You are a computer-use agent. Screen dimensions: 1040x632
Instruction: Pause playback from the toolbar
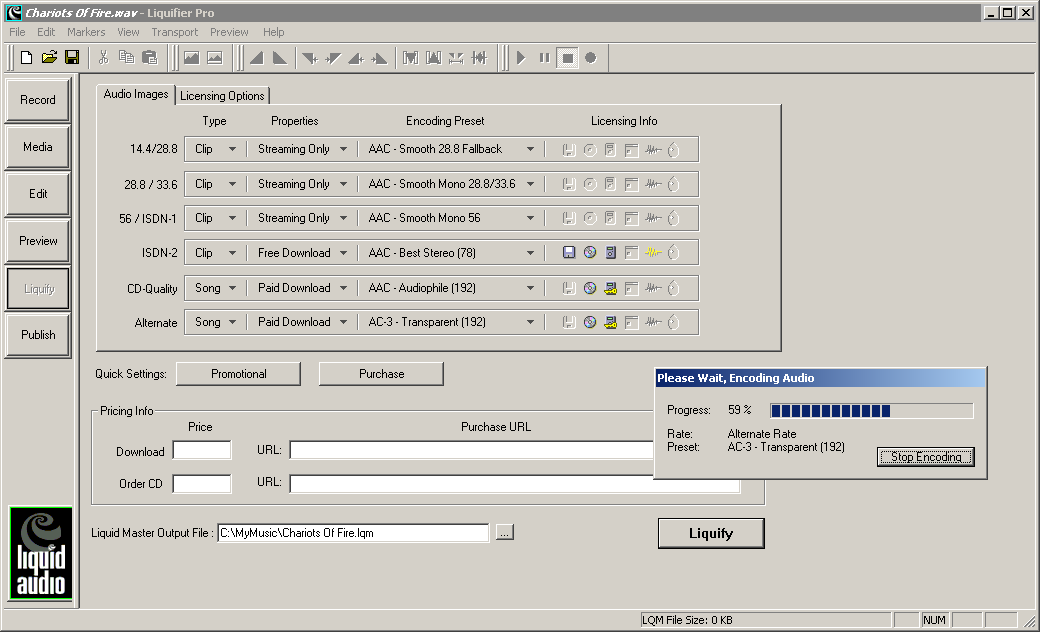[545, 58]
